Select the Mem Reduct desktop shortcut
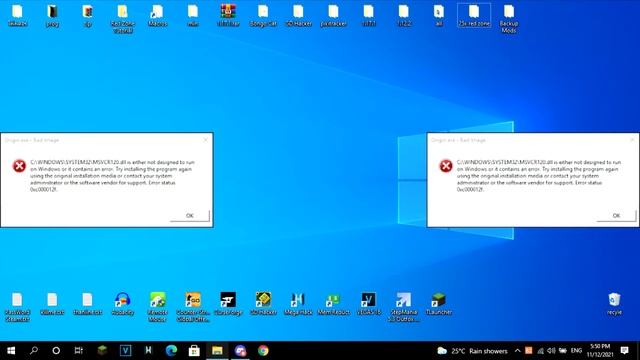Image resolution: width=640 pixels, height=360 pixels. point(333,304)
